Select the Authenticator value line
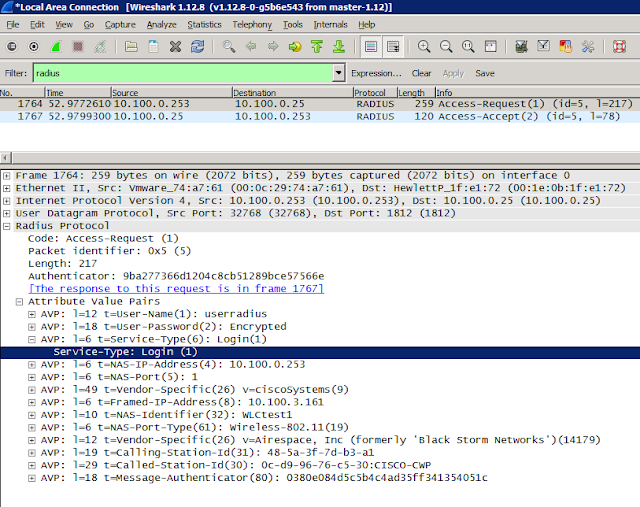Screen dimensions: 640x507 pyautogui.click(x=176, y=276)
